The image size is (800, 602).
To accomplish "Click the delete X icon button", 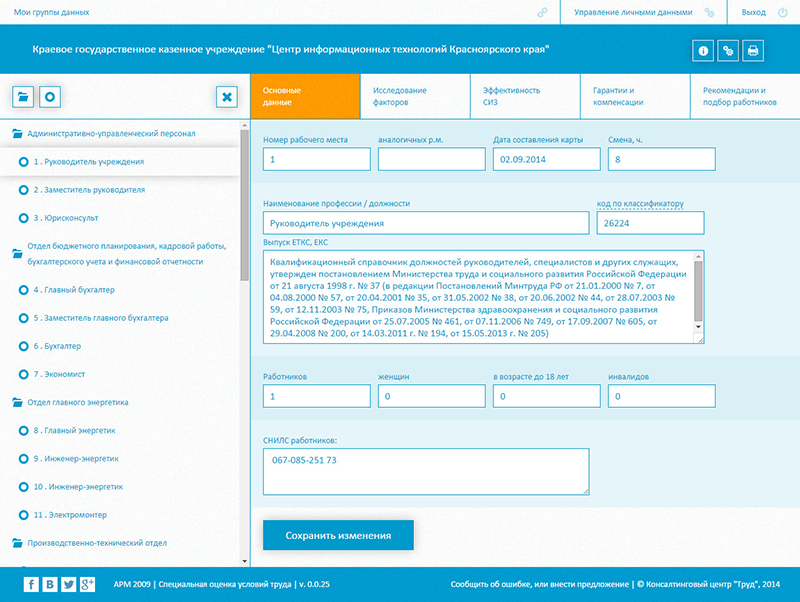I will pyautogui.click(x=227, y=96).
